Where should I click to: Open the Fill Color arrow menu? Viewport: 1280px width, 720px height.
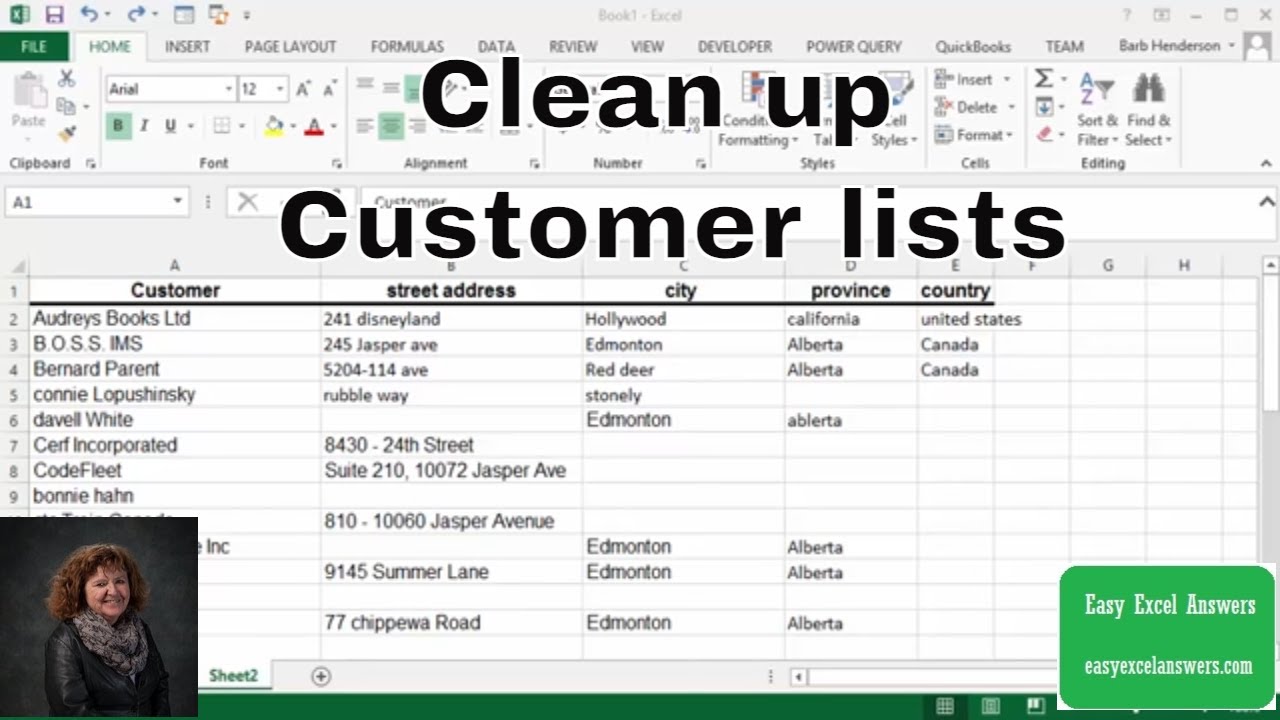pyautogui.click(x=292, y=126)
